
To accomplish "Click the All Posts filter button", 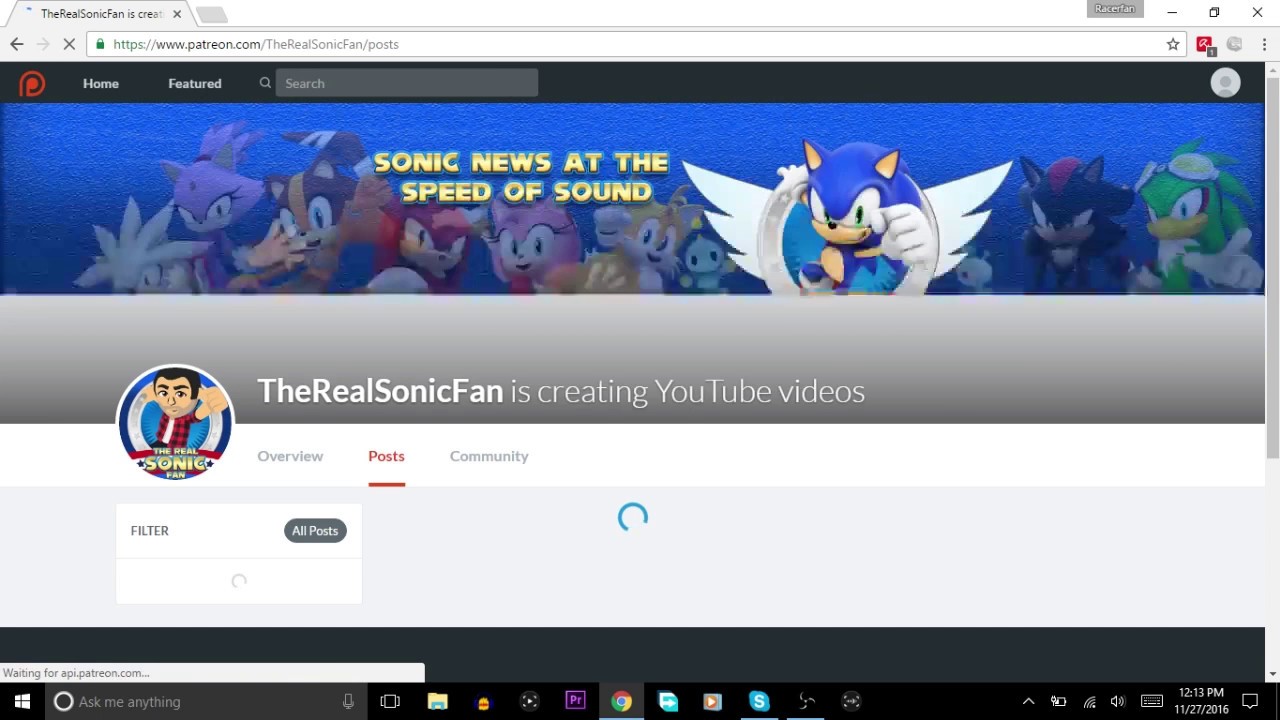I will 315,531.
